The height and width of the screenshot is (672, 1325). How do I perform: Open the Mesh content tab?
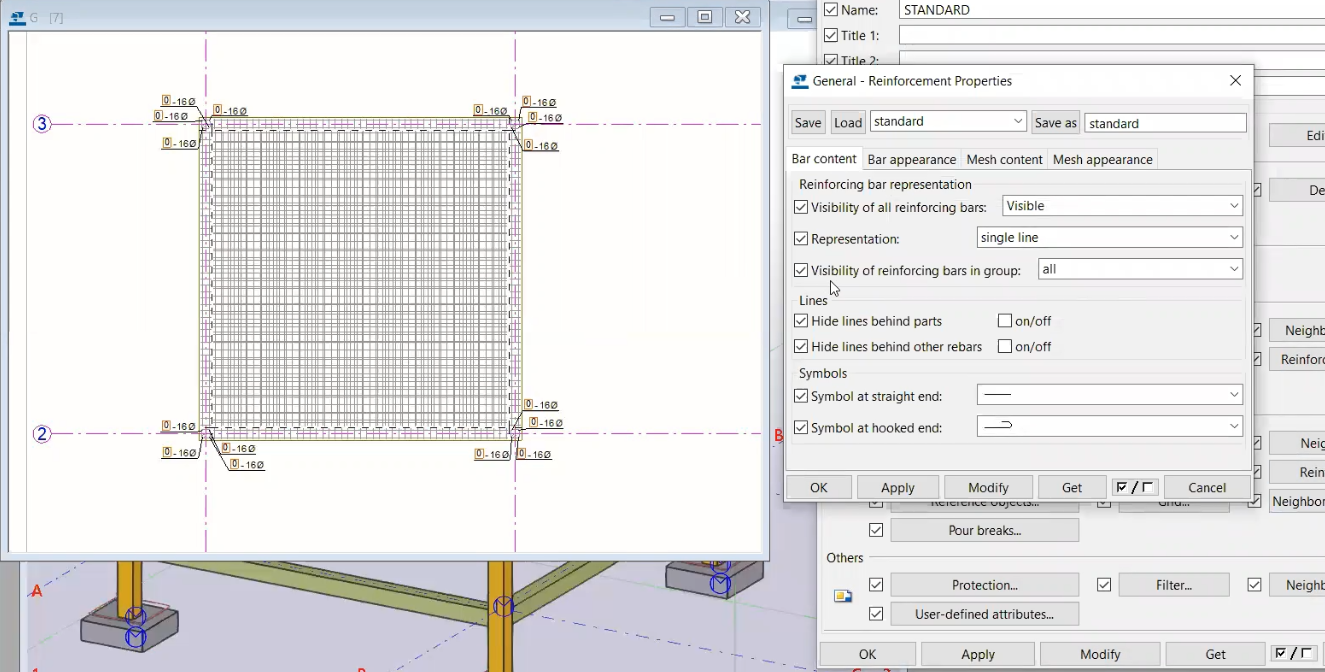point(1004,159)
